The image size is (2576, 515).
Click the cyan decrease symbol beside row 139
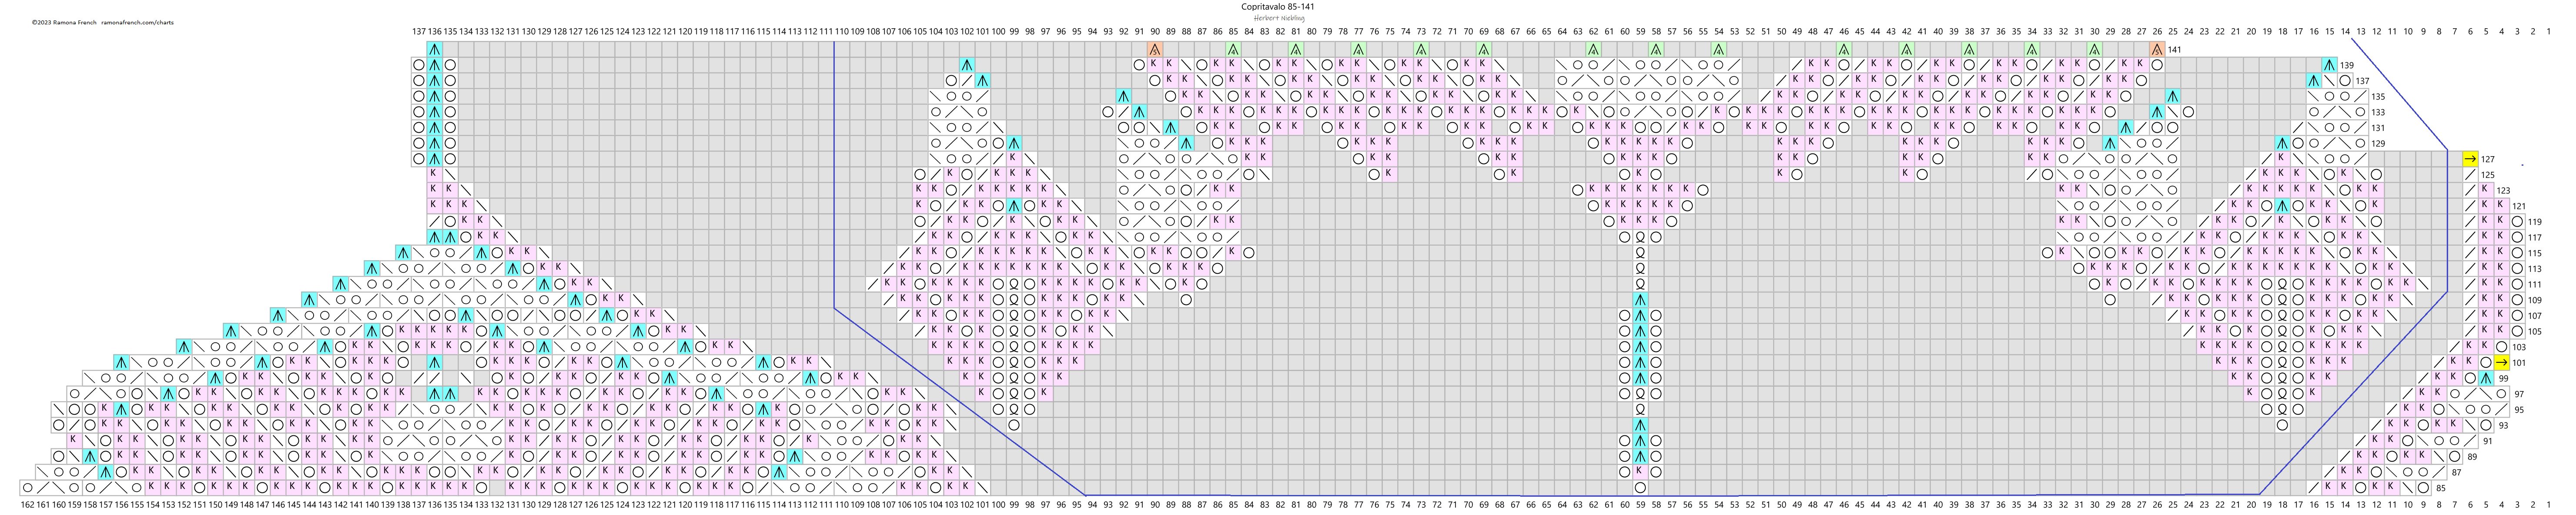[2329, 65]
